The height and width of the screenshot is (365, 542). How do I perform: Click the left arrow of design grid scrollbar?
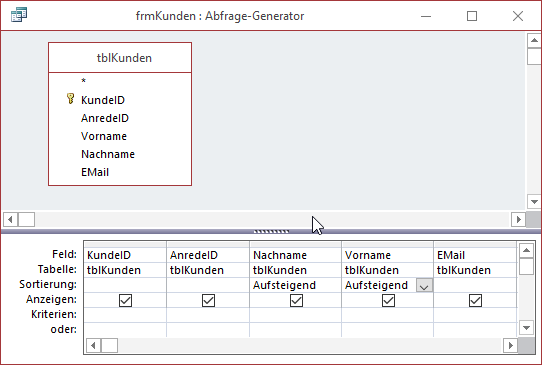[93, 345]
